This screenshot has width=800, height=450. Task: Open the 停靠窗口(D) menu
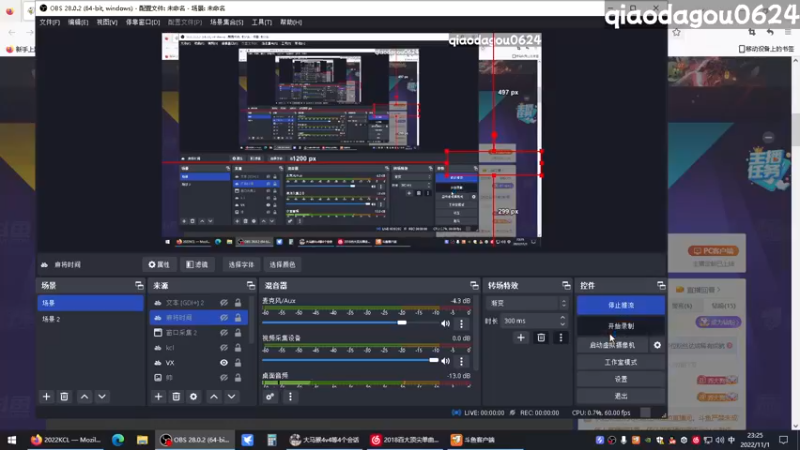(143, 22)
